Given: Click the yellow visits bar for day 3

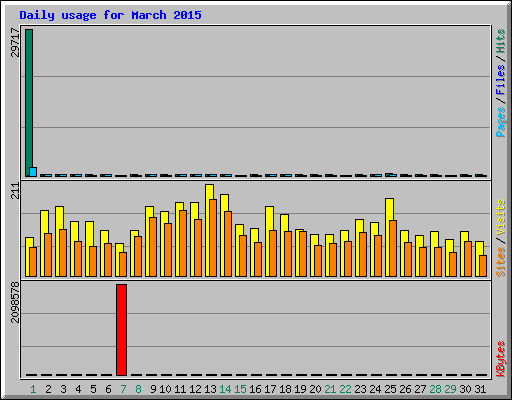Looking at the screenshot, I should click(59, 241).
